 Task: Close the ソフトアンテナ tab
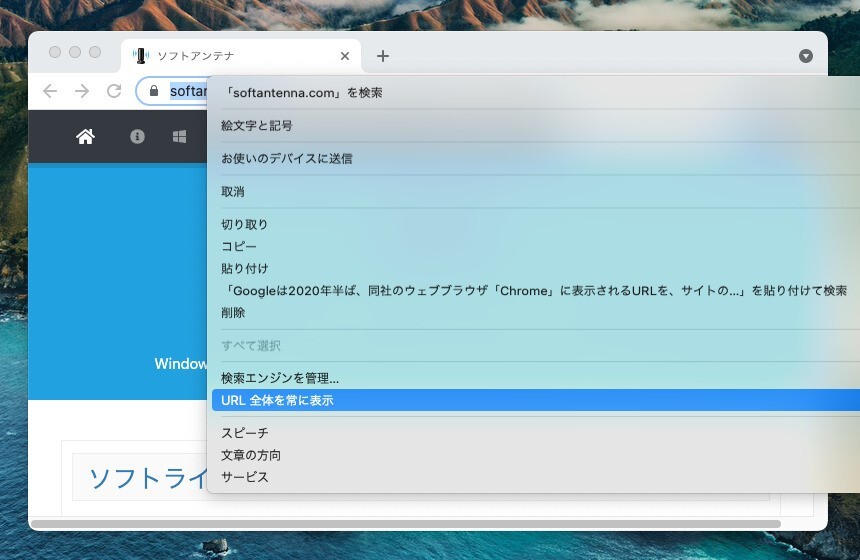pos(345,56)
